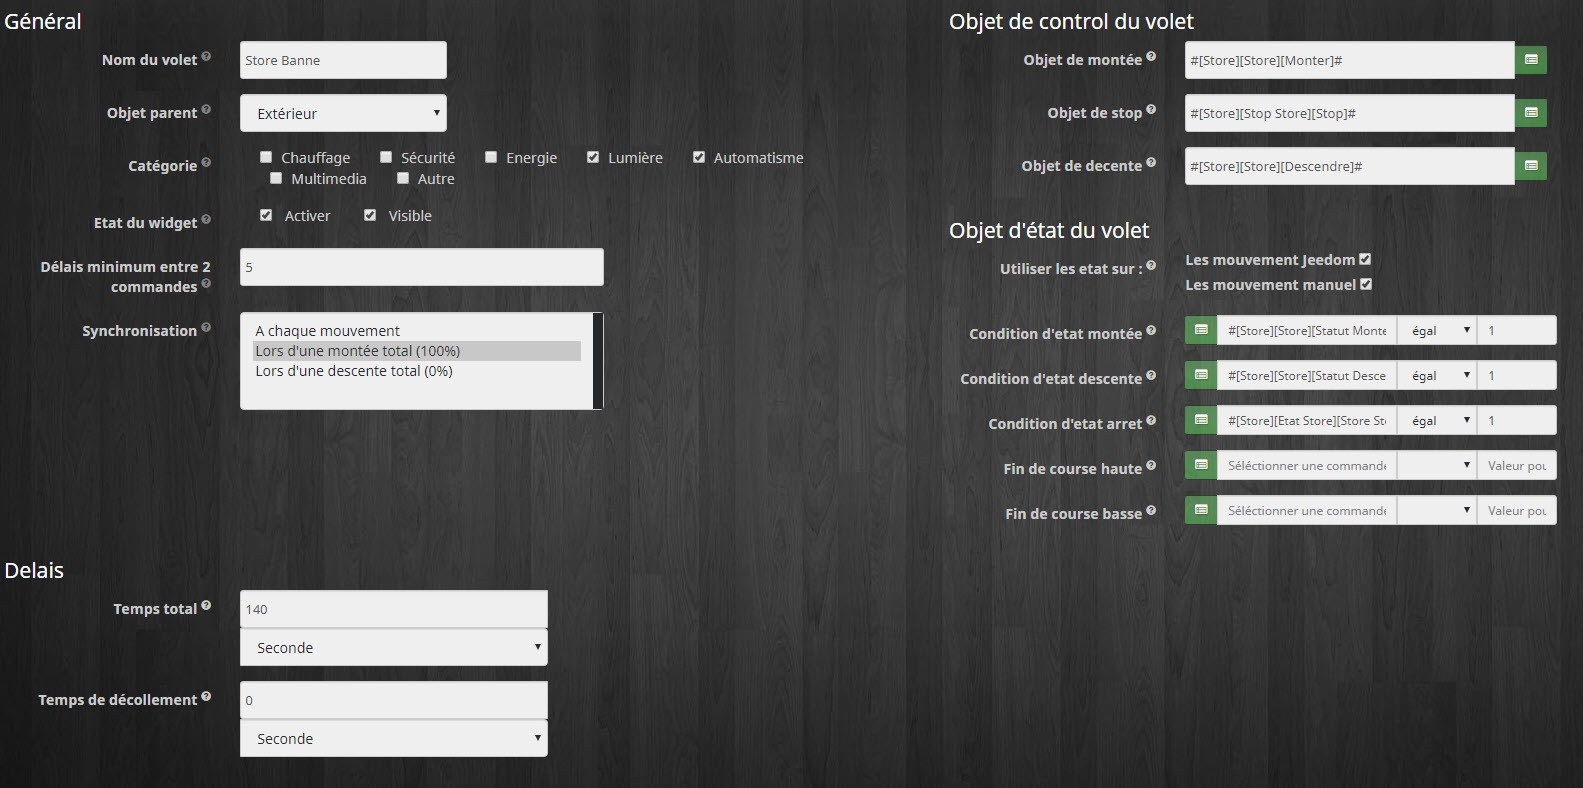Click help icon beside Condition d'etat descente label
Viewport: 1583px width, 788px height.
pyautogui.click(x=1151, y=375)
